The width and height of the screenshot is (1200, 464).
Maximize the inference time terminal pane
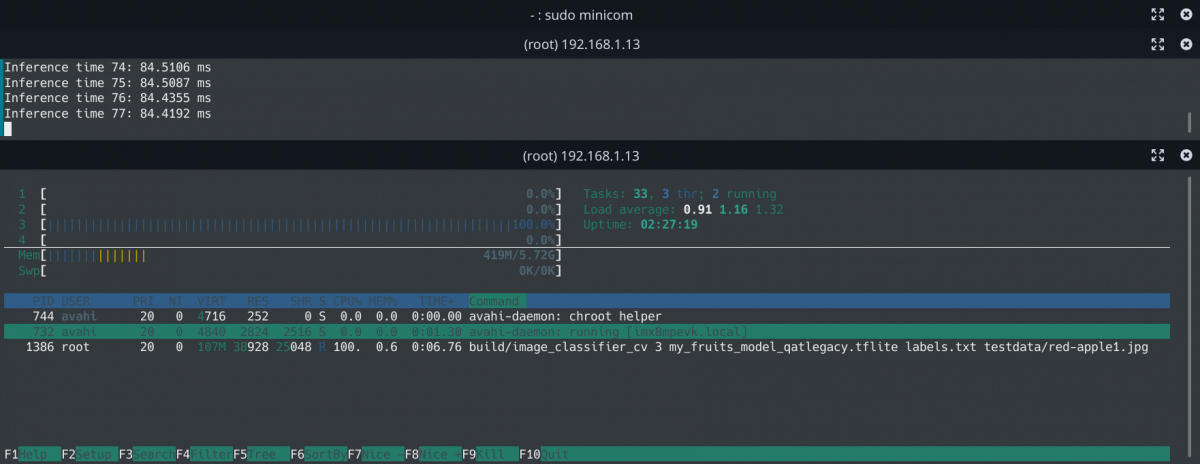coord(1157,44)
